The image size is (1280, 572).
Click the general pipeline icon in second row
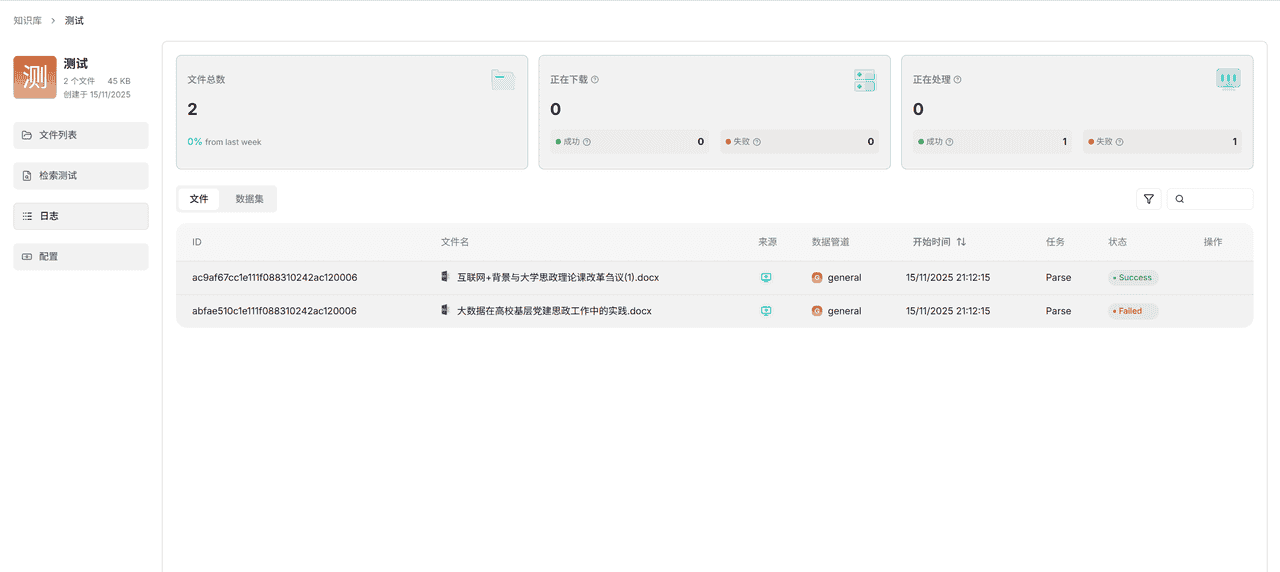[817, 311]
